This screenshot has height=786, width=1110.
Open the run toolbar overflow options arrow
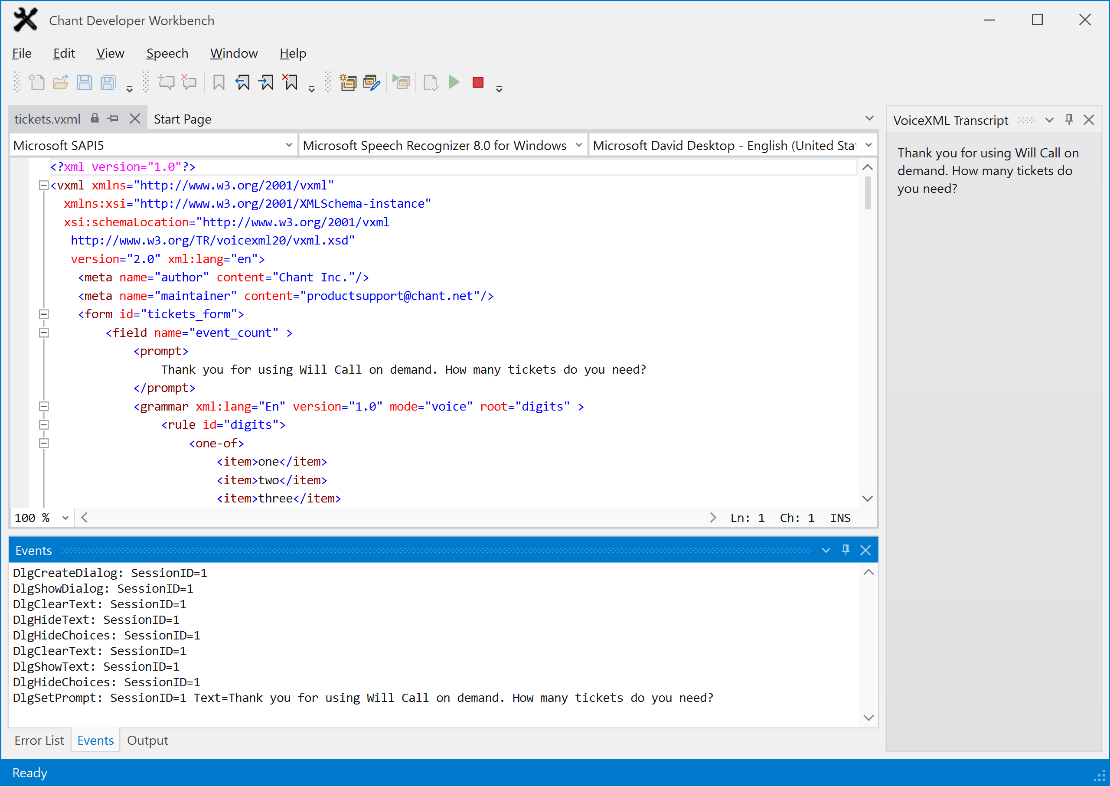[x=499, y=89]
